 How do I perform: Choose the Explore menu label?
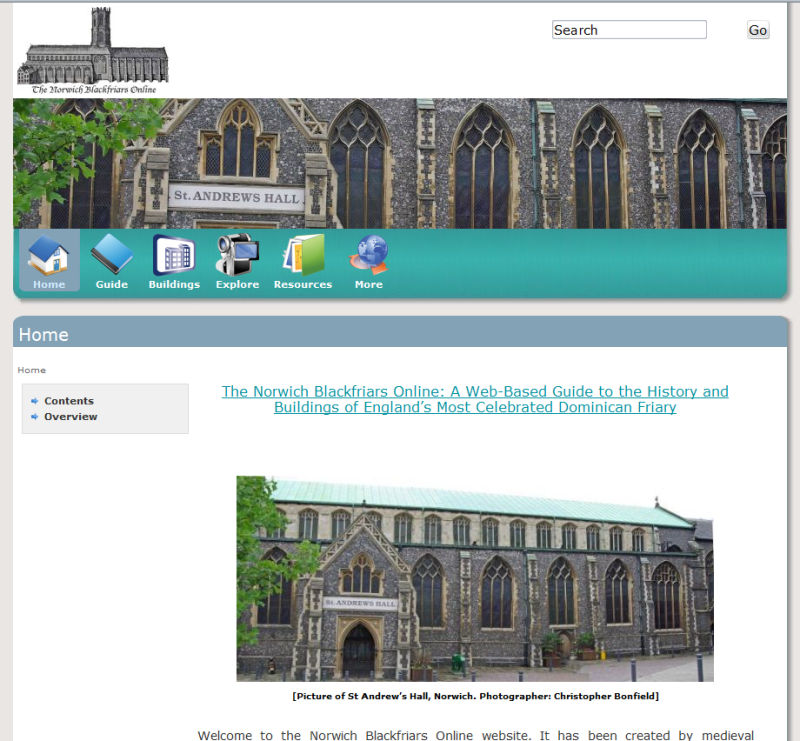tap(237, 285)
